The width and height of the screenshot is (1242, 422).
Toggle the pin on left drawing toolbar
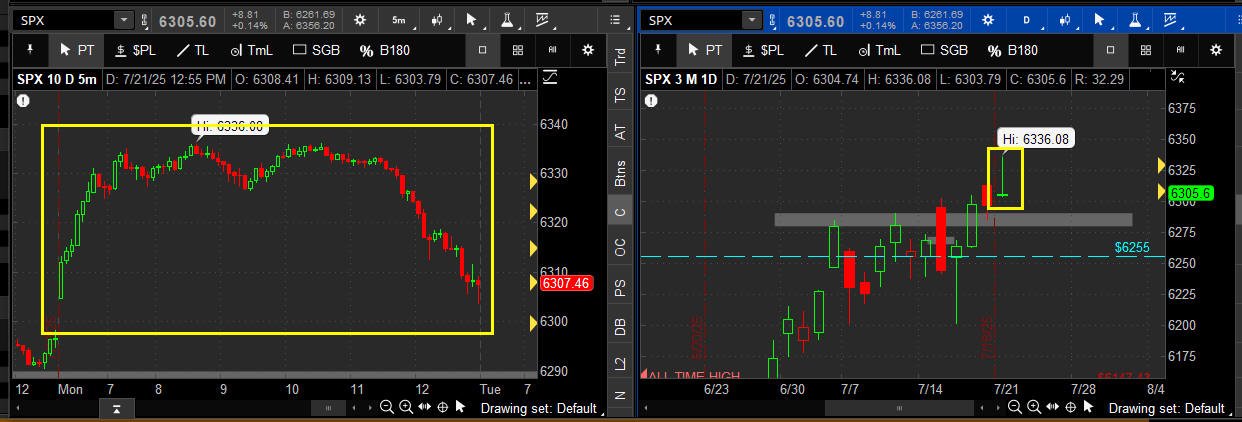[x=30, y=50]
